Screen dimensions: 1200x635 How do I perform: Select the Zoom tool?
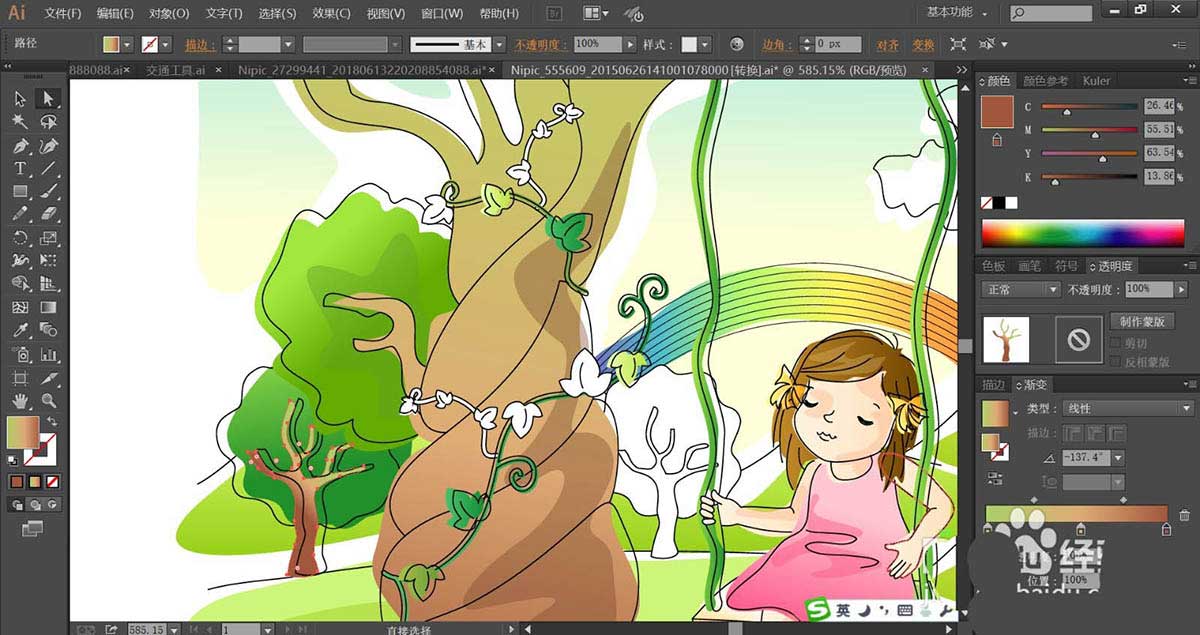click(48, 401)
